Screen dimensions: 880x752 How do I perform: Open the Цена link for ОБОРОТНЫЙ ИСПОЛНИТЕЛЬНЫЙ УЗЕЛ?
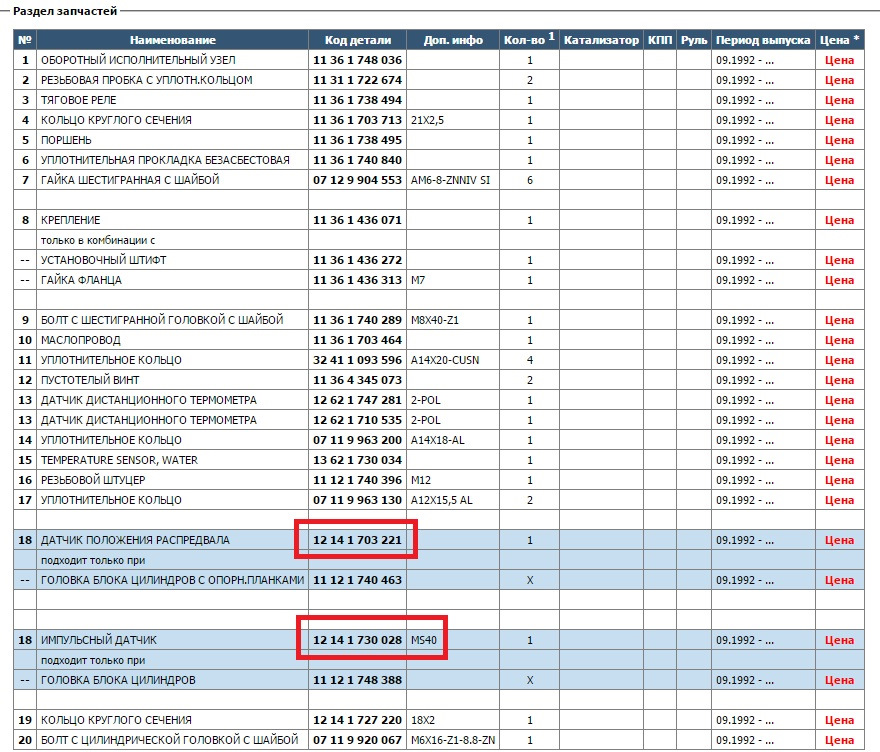pyautogui.click(x=839, y=60)
